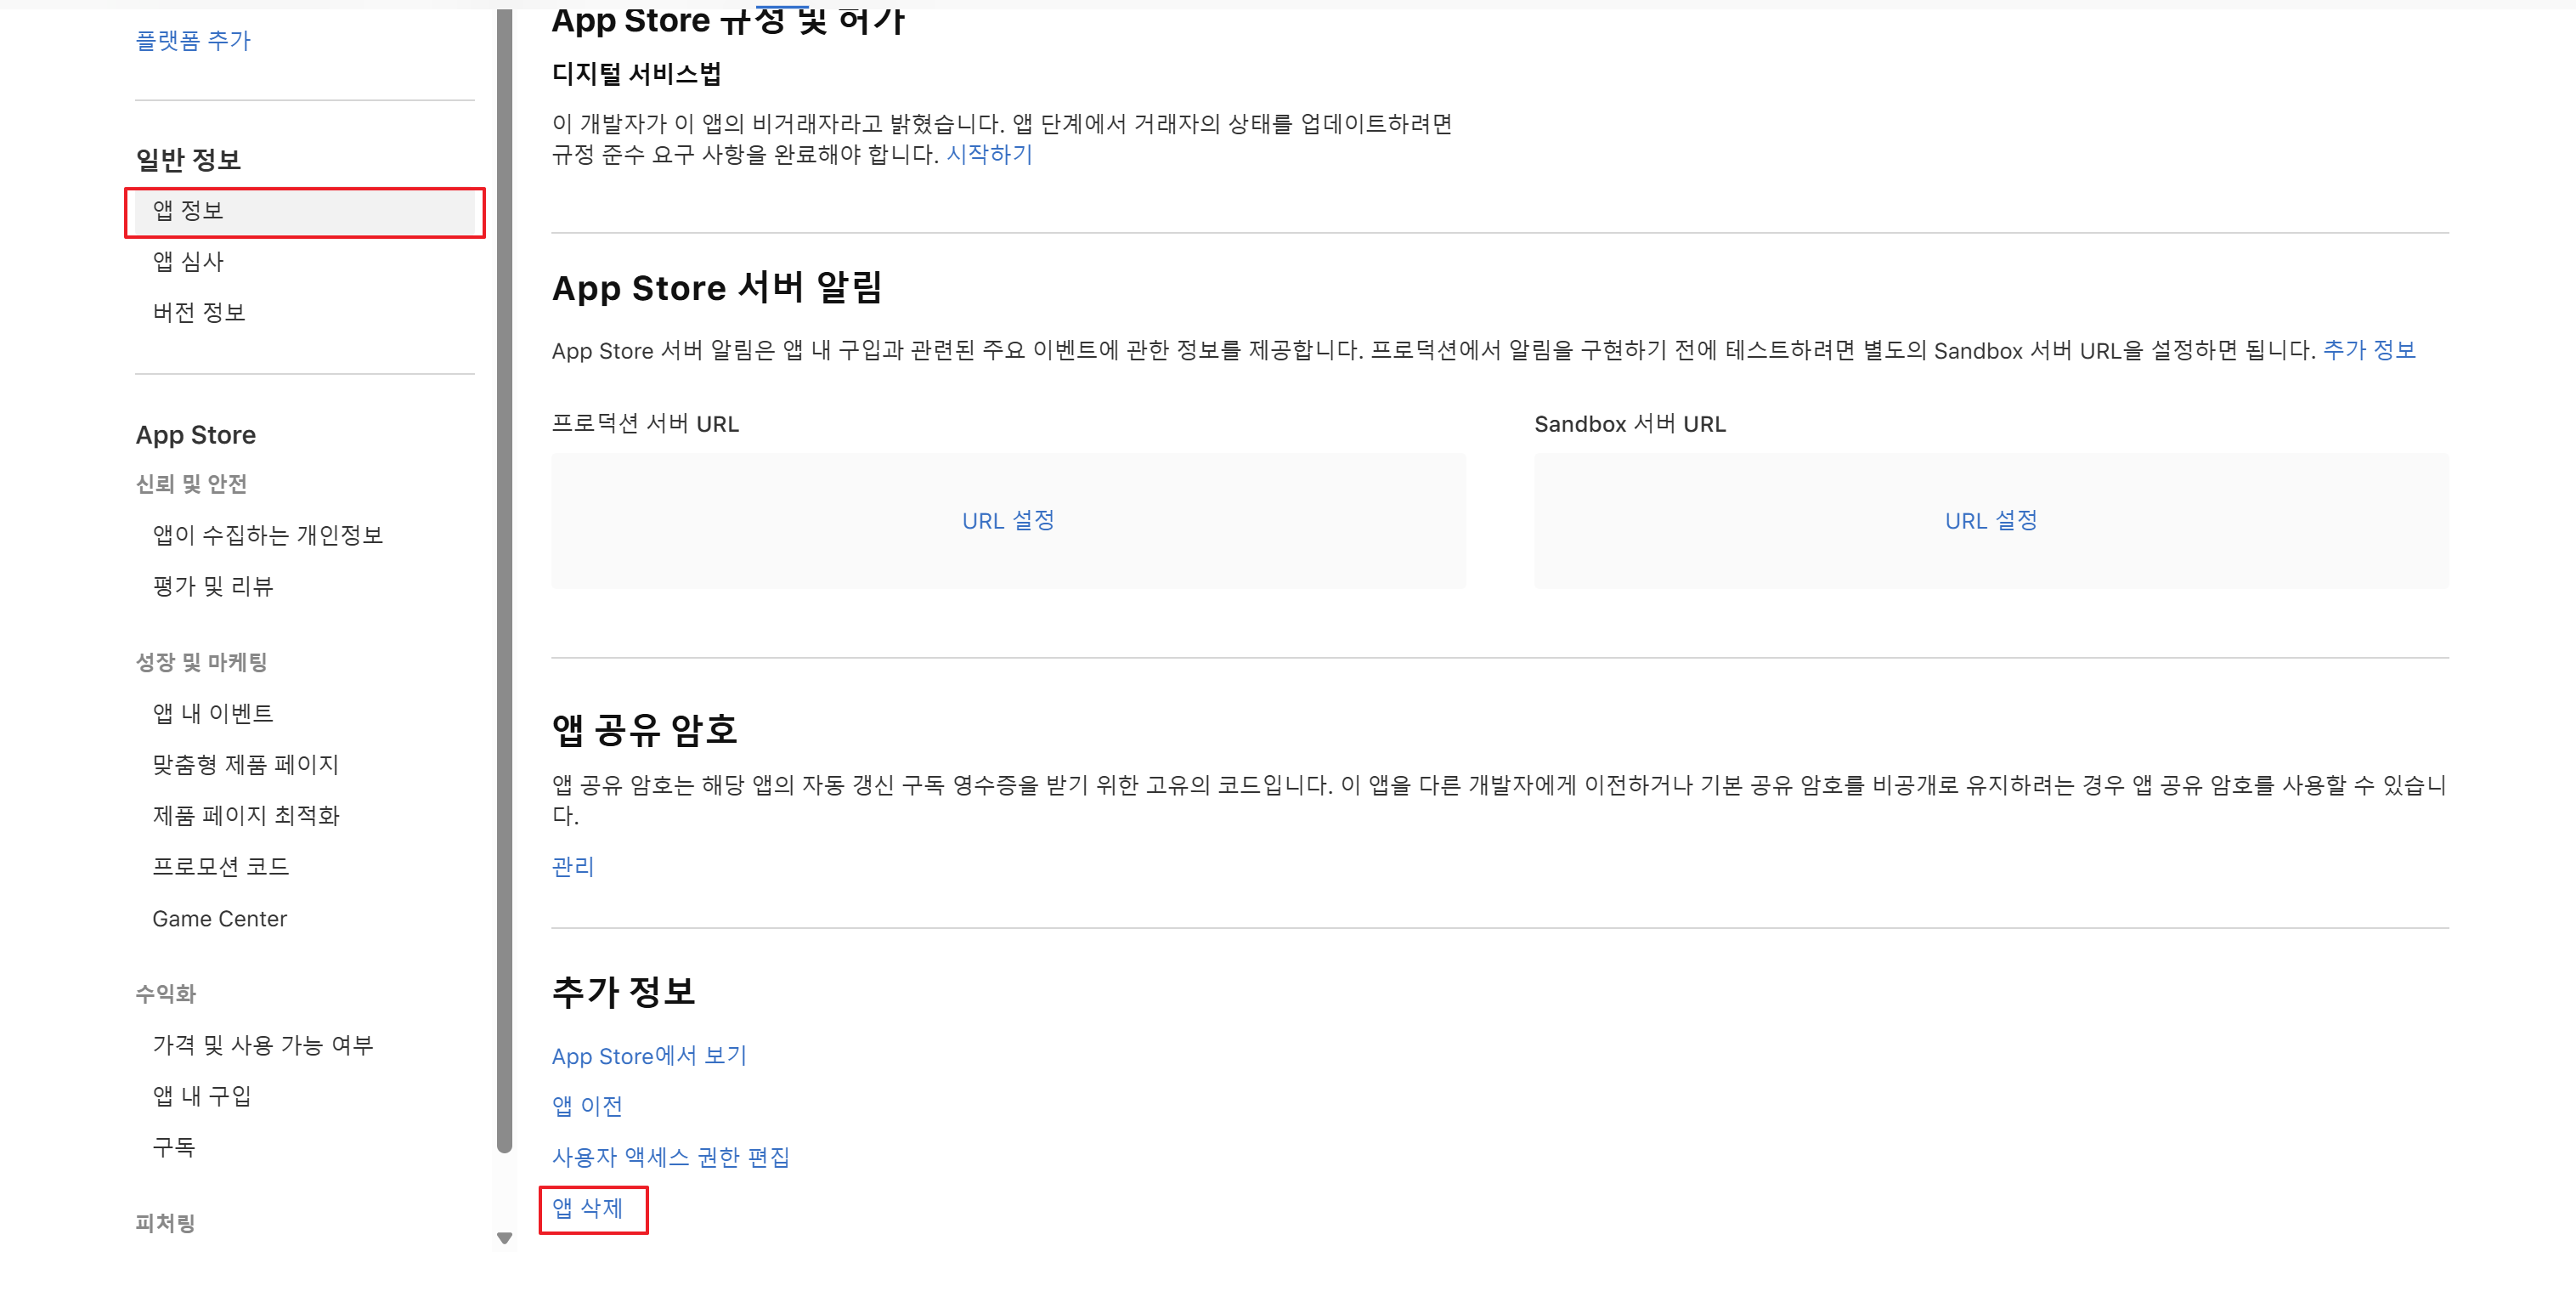Open 앱 심사 sidebar item

point(188,262)
